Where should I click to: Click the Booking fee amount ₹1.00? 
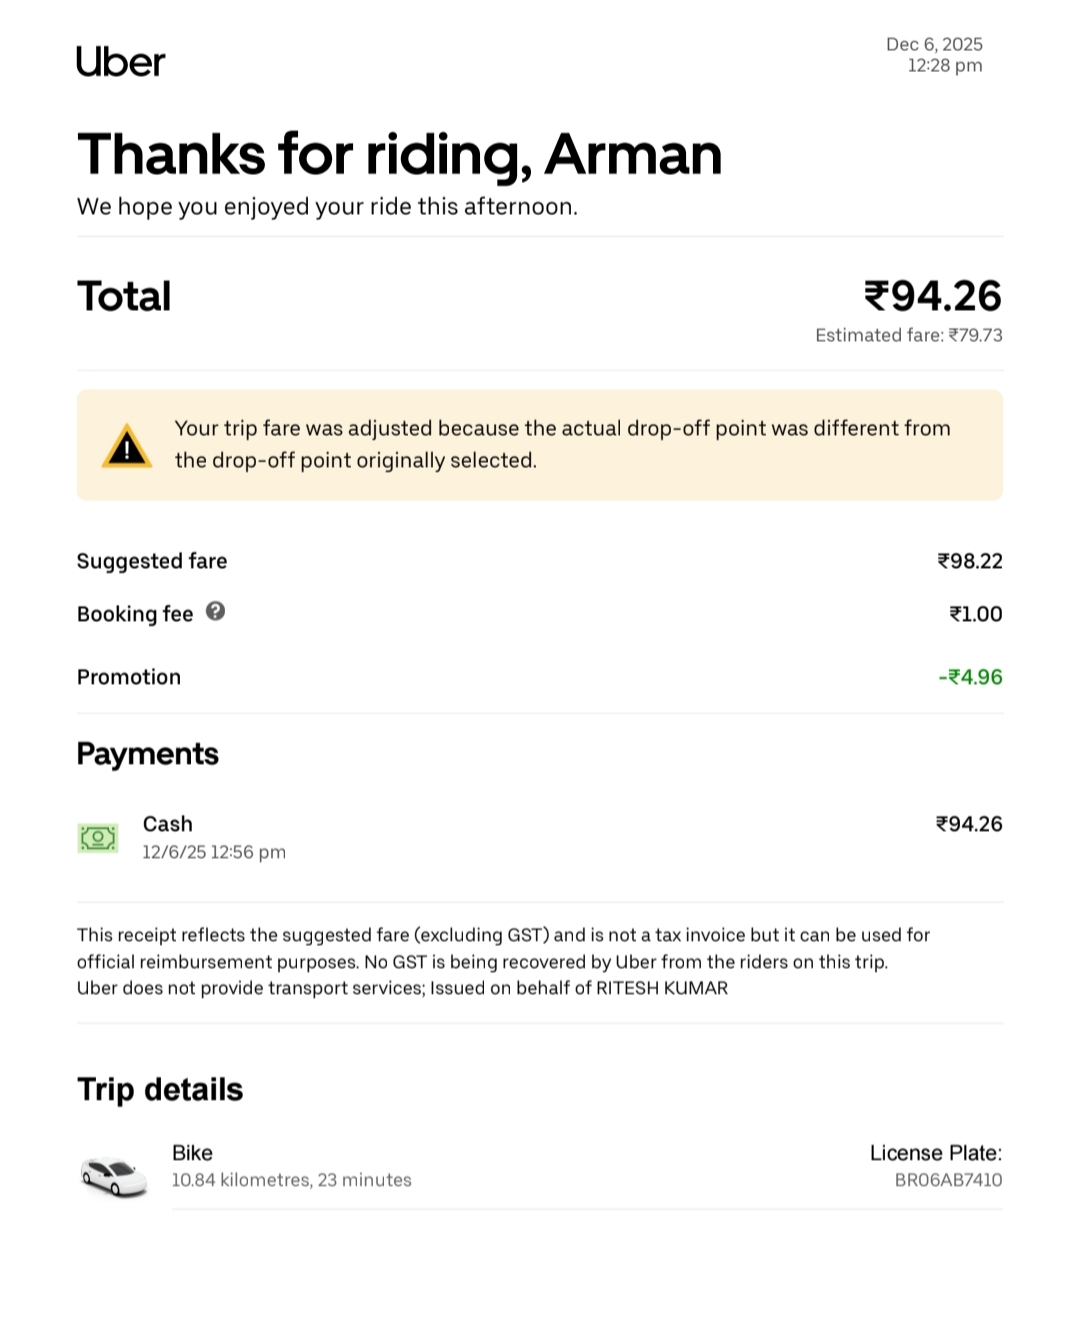coord(975,614)
